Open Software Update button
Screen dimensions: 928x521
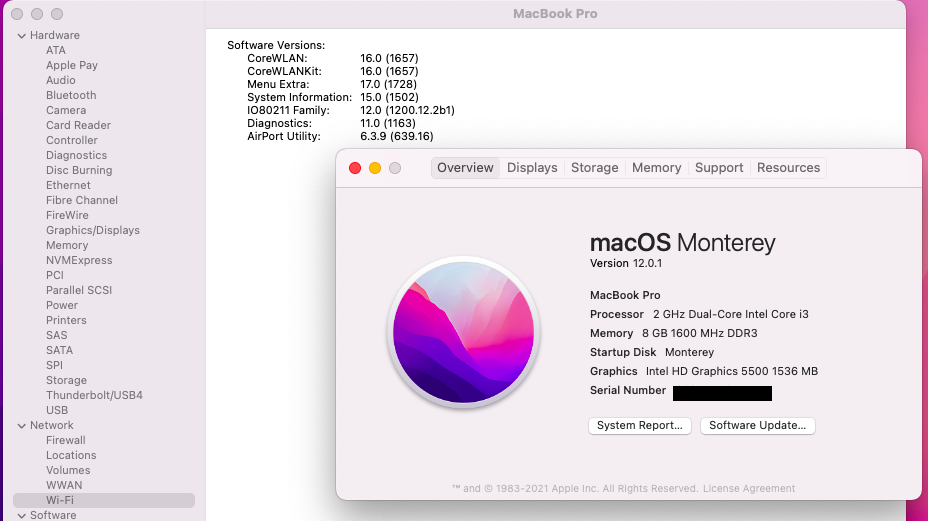point(758,426)
